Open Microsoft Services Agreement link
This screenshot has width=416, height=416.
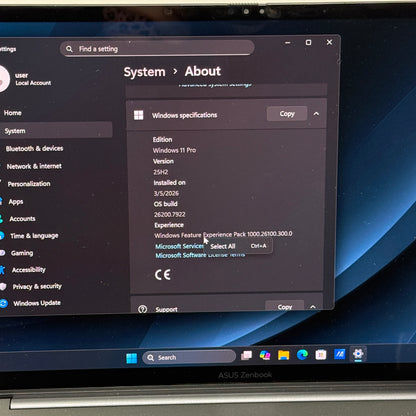pyautogui.click(x=179, y=246)
